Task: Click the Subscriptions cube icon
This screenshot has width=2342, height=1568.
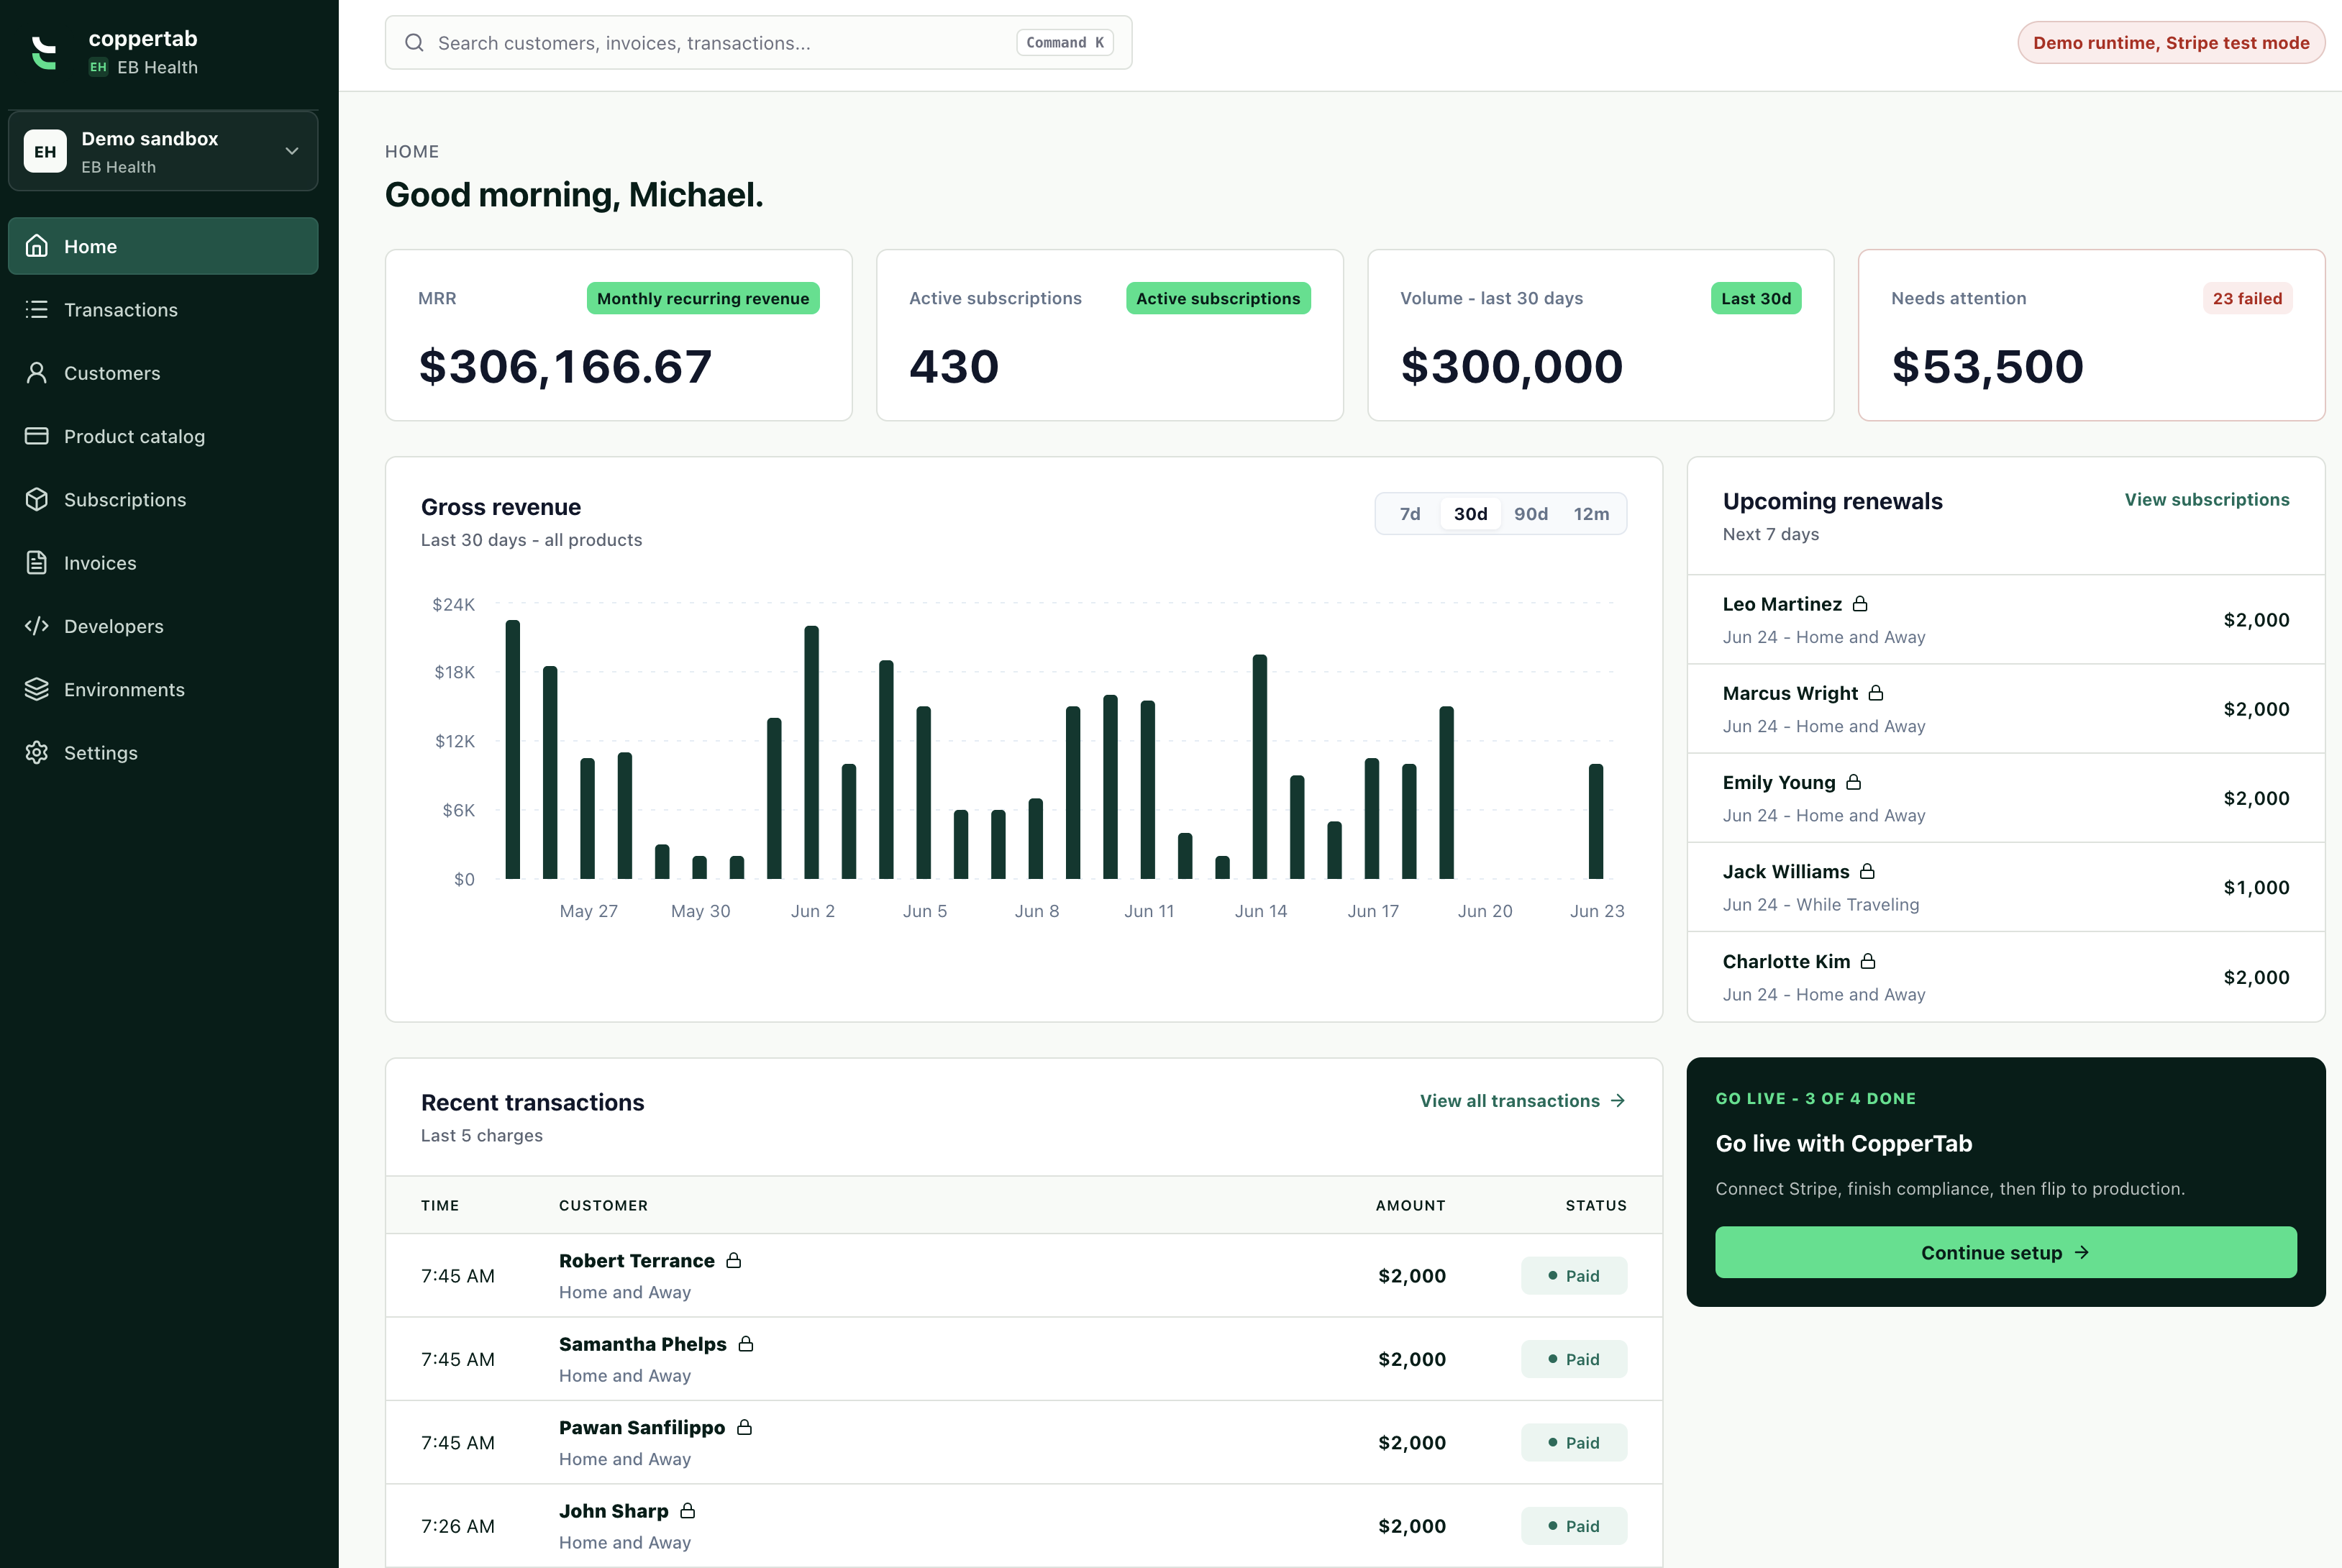Action: [x=37, y=499]
